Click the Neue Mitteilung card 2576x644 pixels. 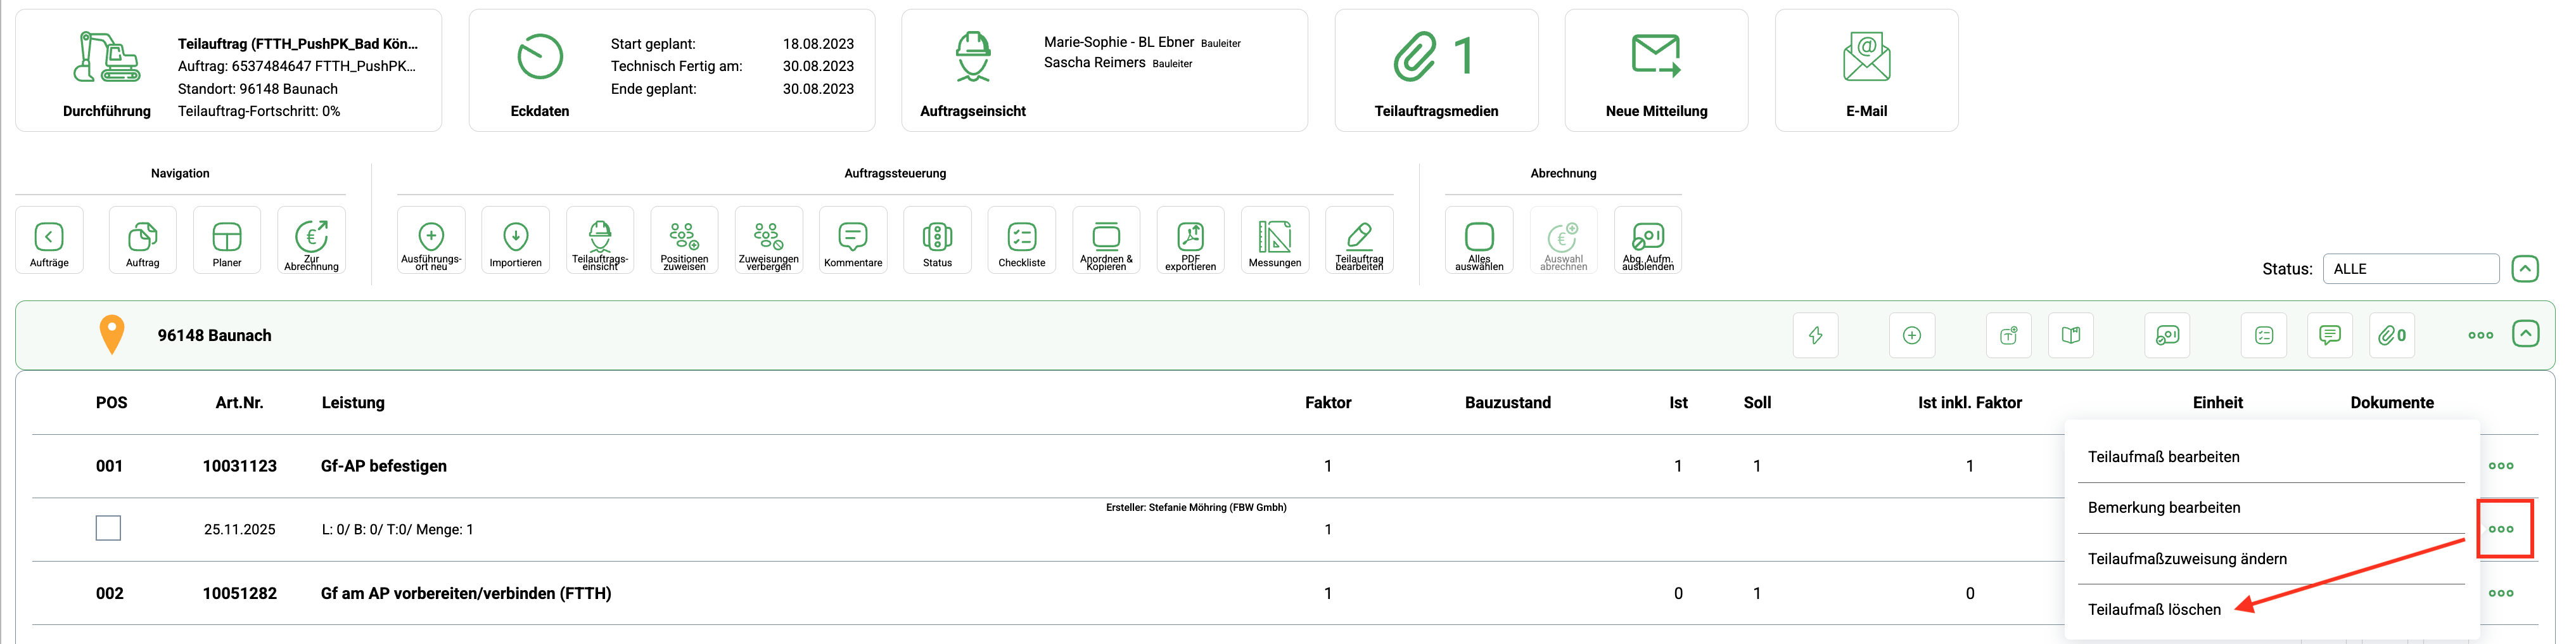(x=1656, y=71)
